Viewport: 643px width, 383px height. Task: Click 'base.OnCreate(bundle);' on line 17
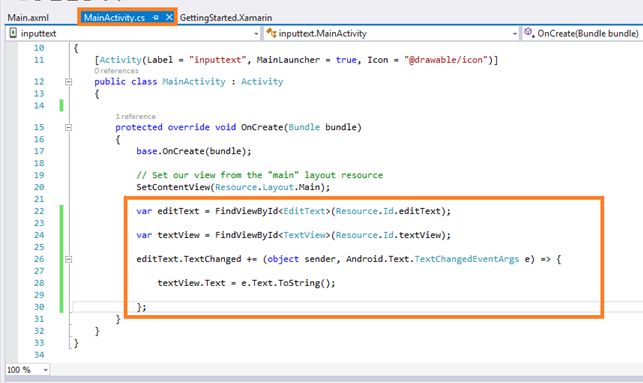pos(194,151)
